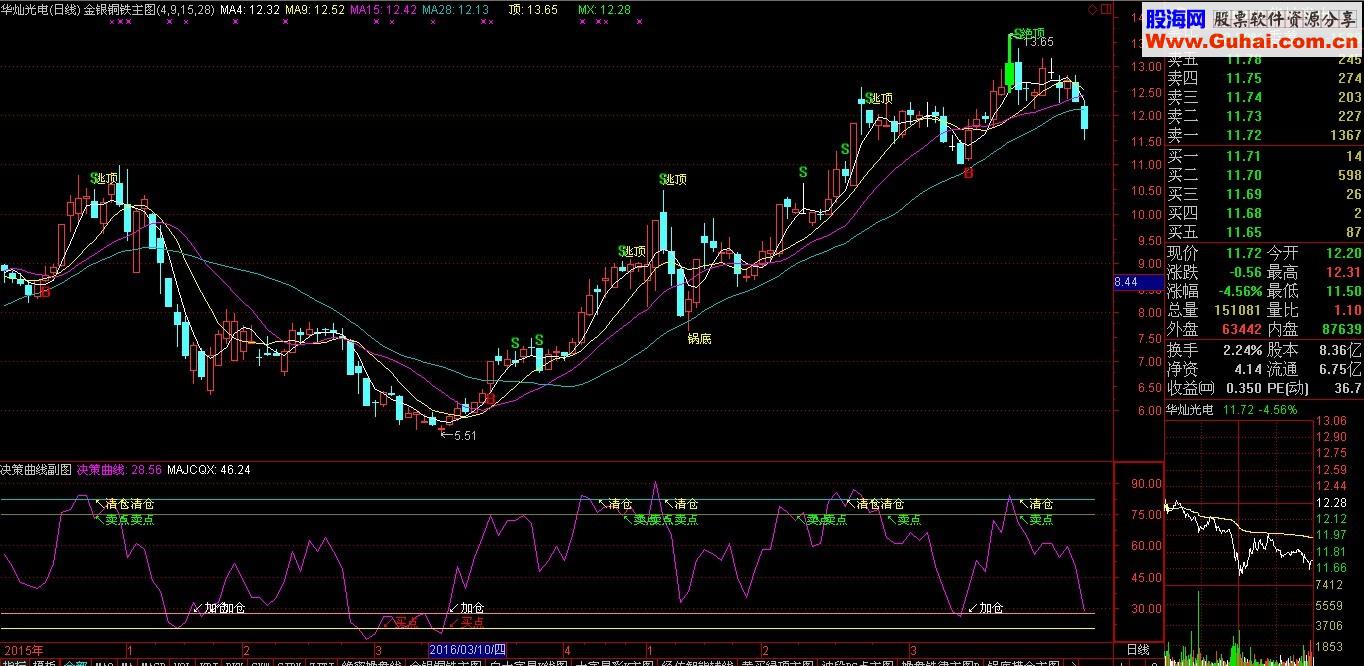This screenshot has width=1364, height=666.
Task: Click the 13.65 high price label
Action: 1038,42
